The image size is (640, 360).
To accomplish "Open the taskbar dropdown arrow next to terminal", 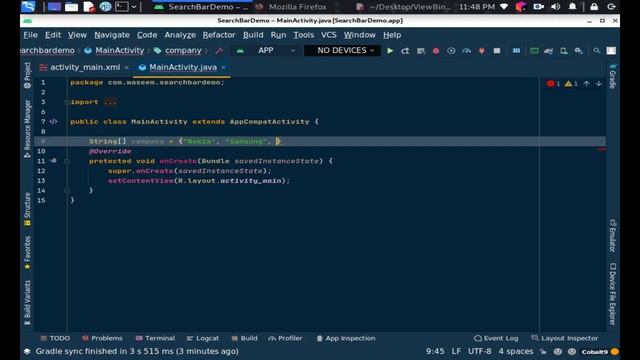I will click(134, 7).
